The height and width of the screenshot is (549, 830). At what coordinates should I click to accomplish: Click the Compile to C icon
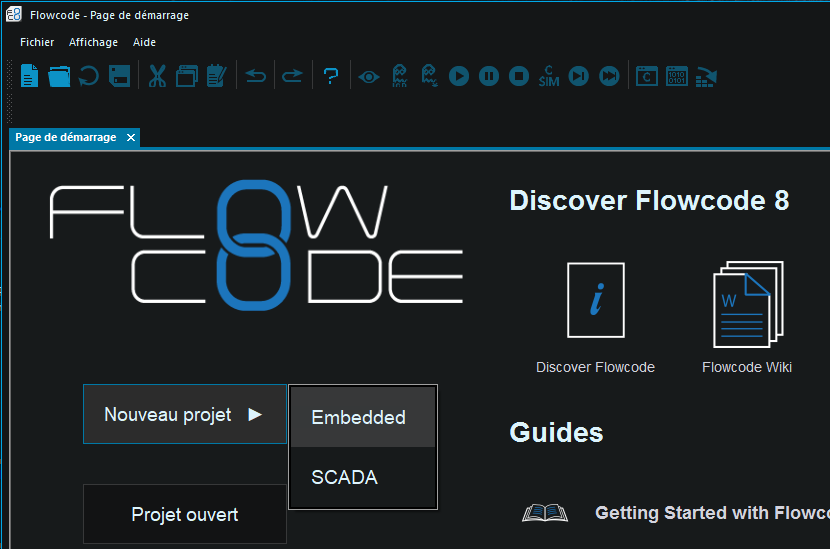(647, 76)
